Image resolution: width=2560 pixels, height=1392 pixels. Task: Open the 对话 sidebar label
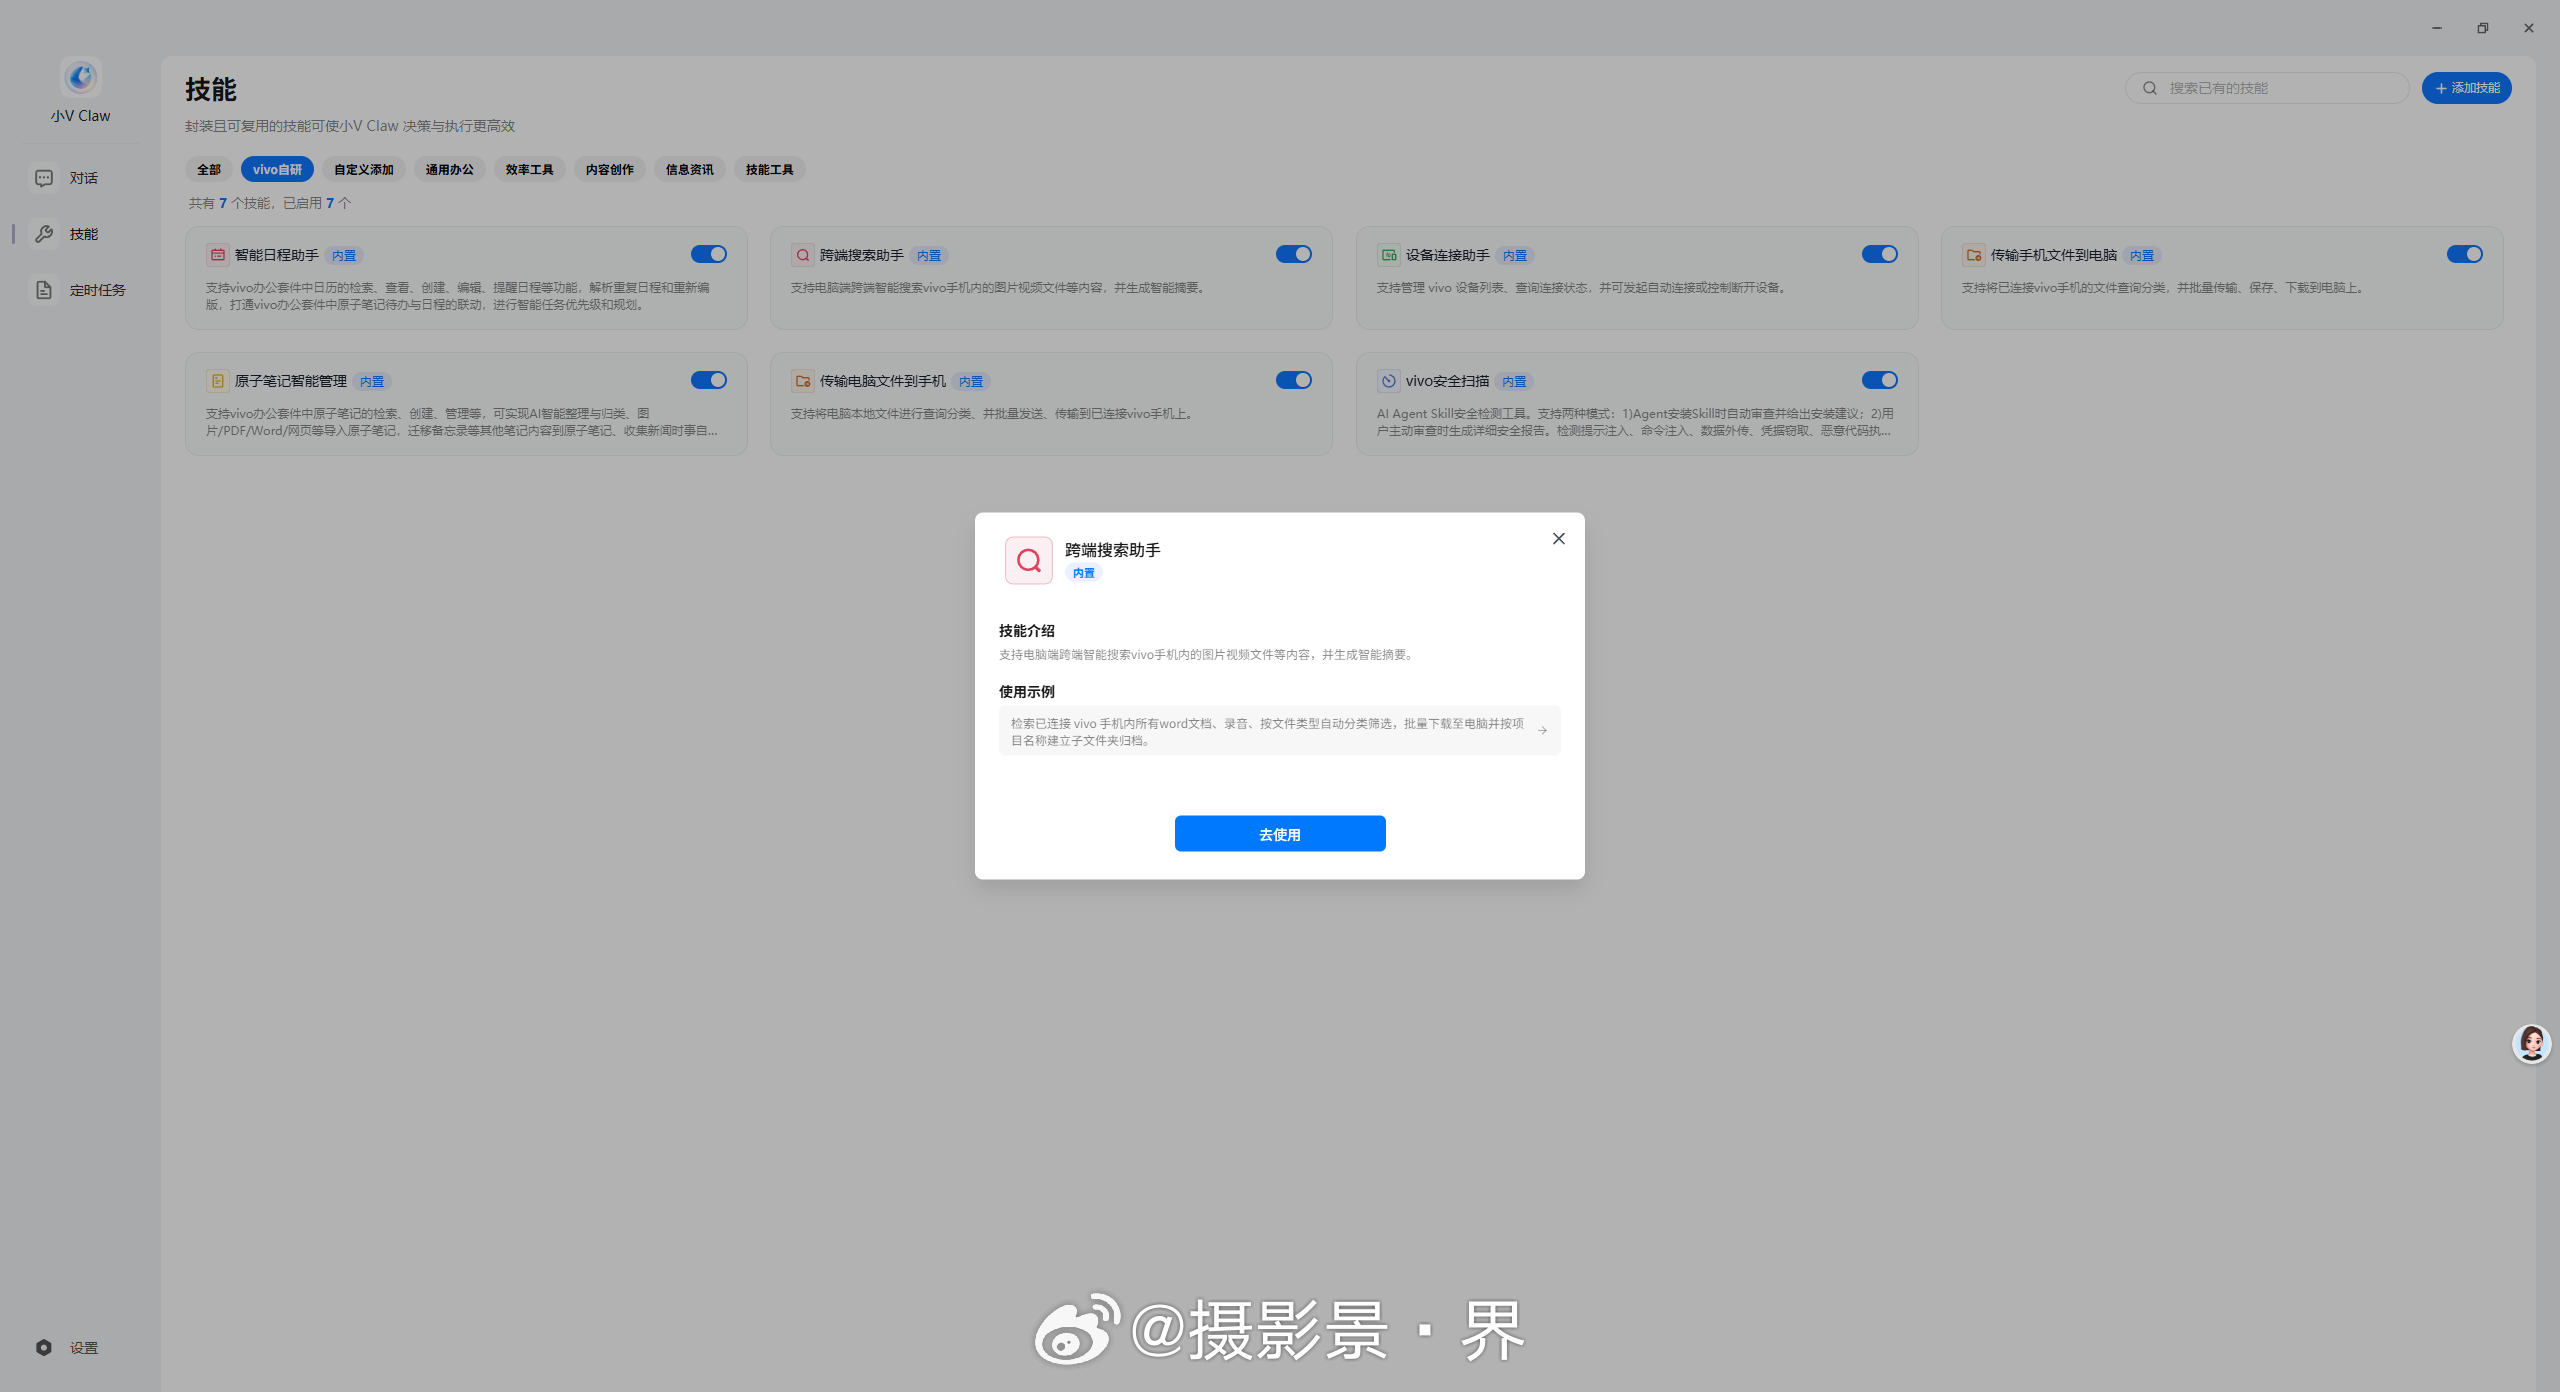click(x=84, y=178)
